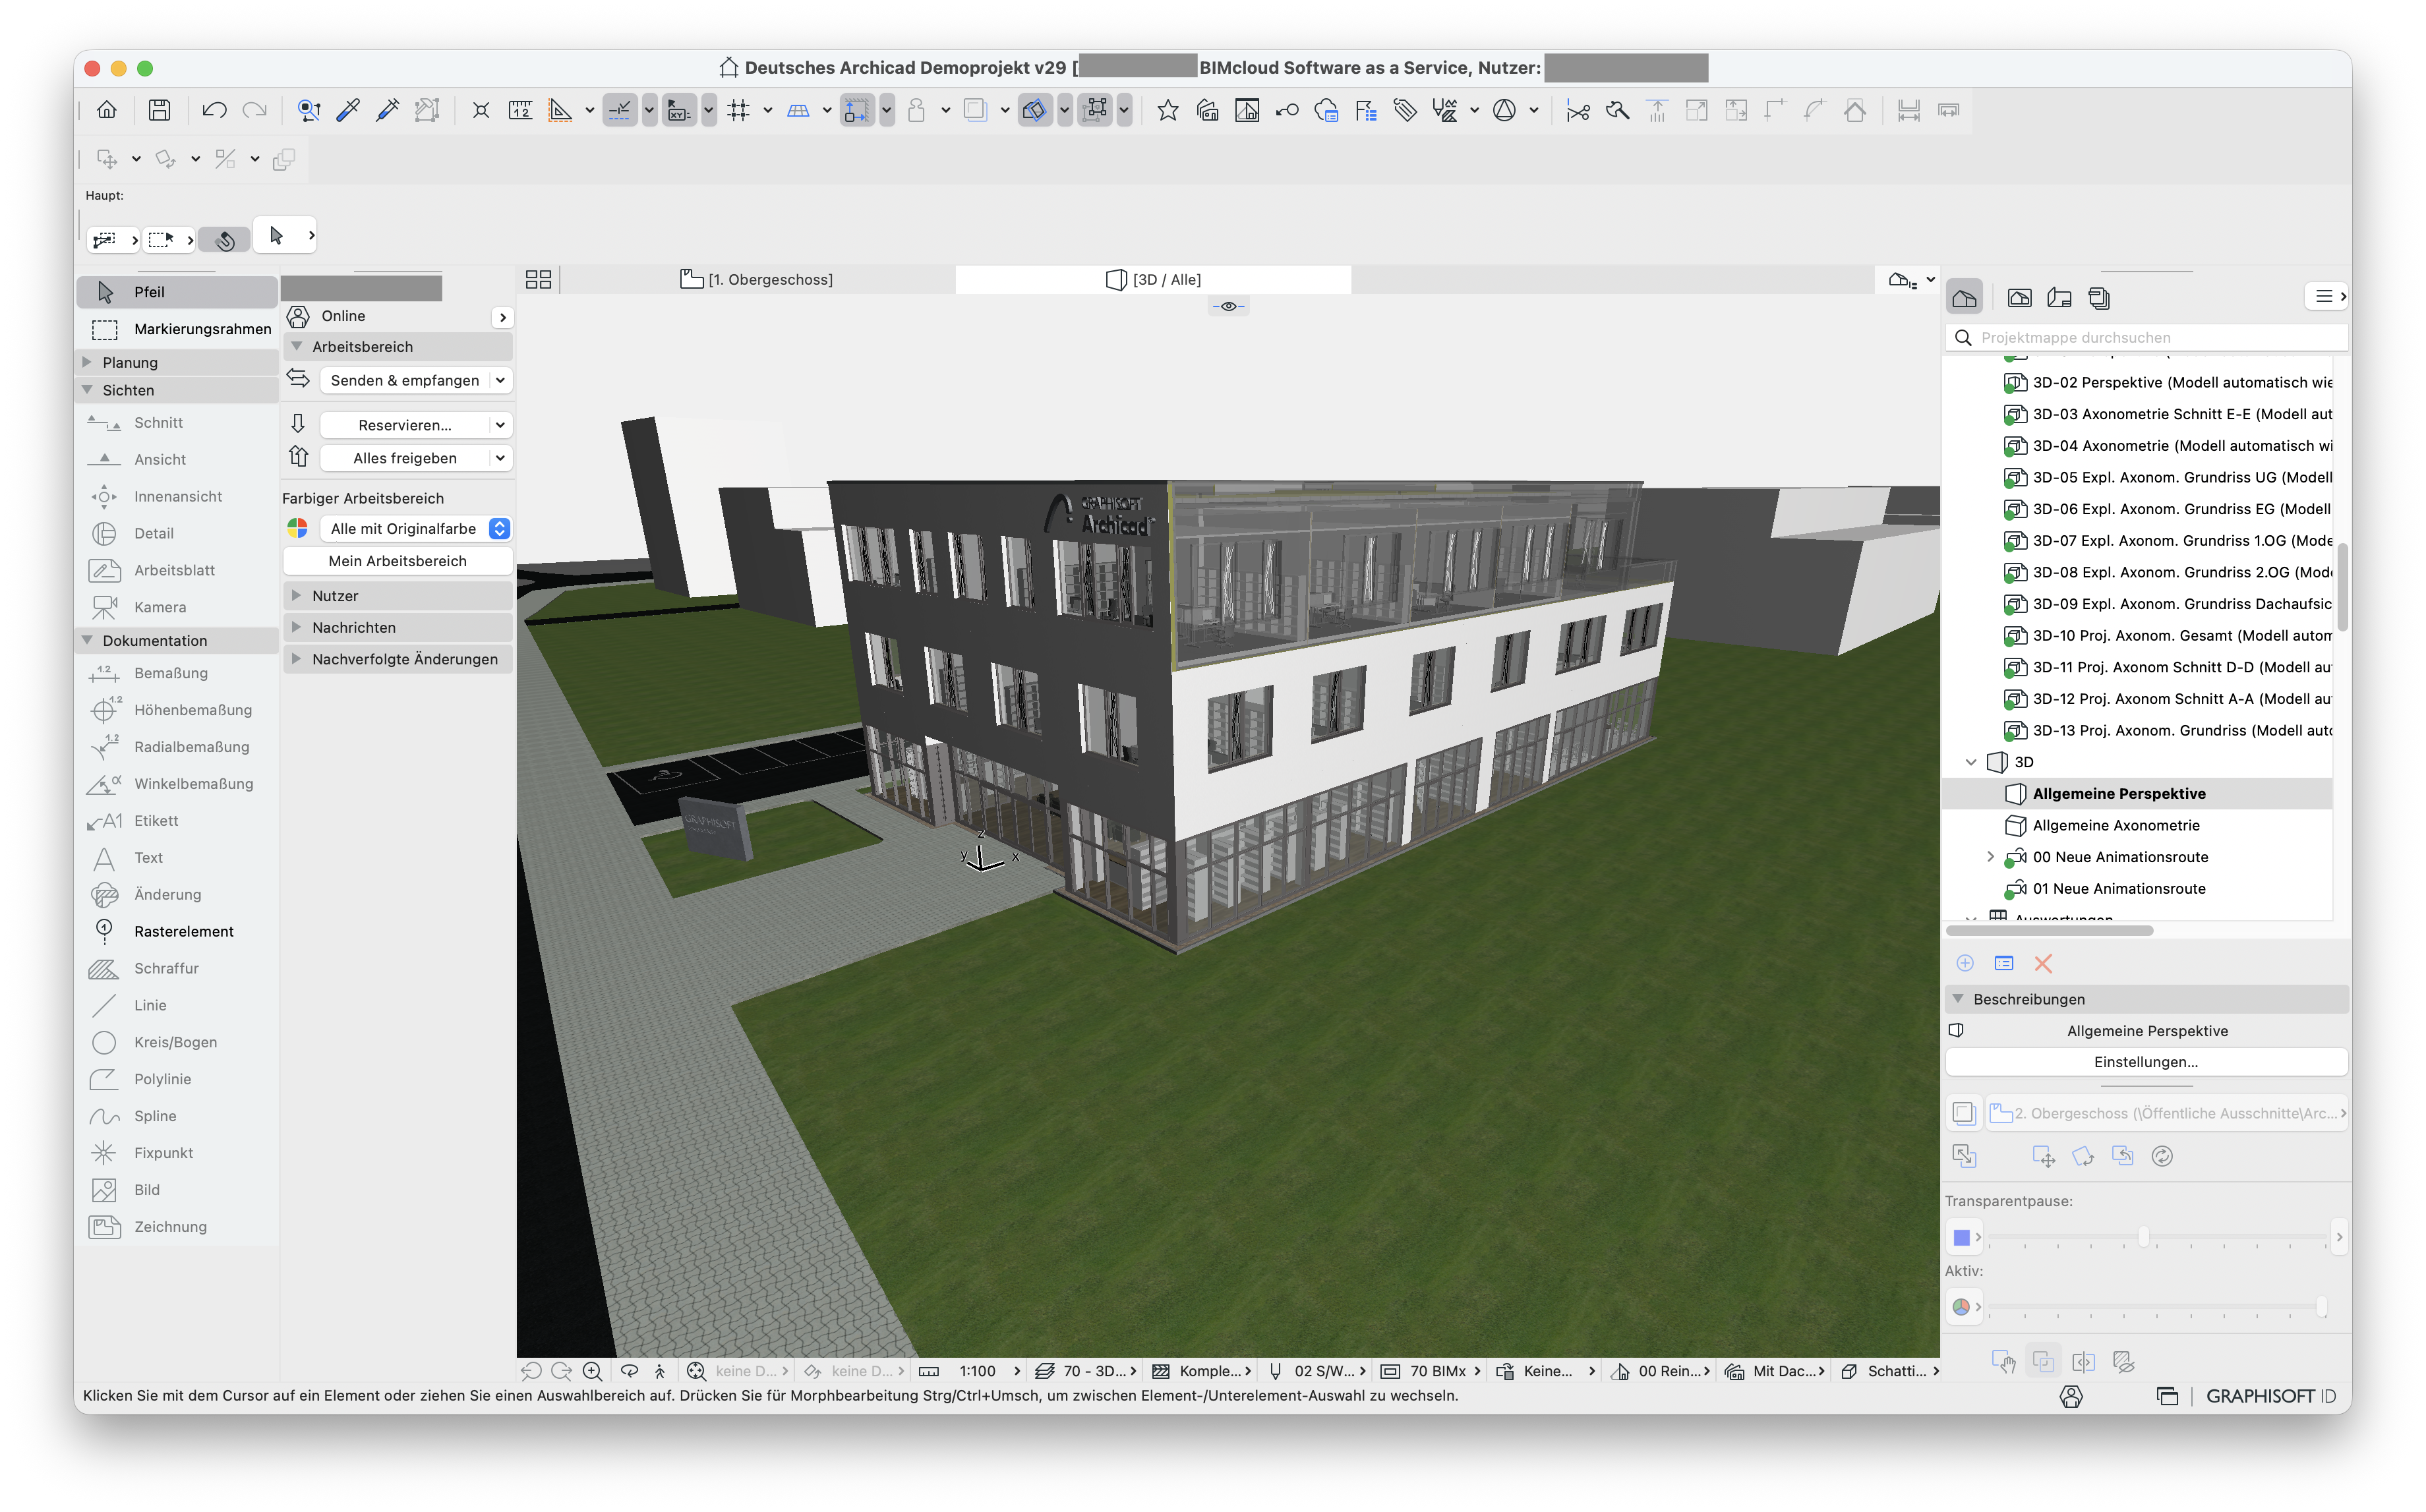Toggle the Layout Book button in navigator

point(2059,298)
